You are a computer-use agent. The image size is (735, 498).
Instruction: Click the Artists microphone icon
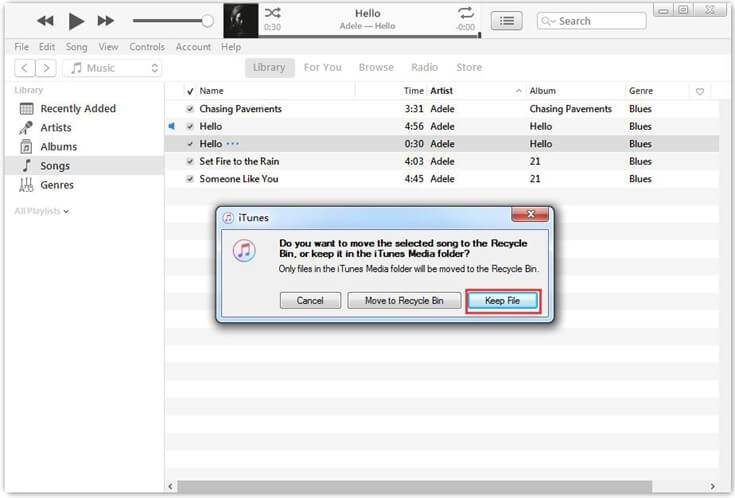[26, 128]
